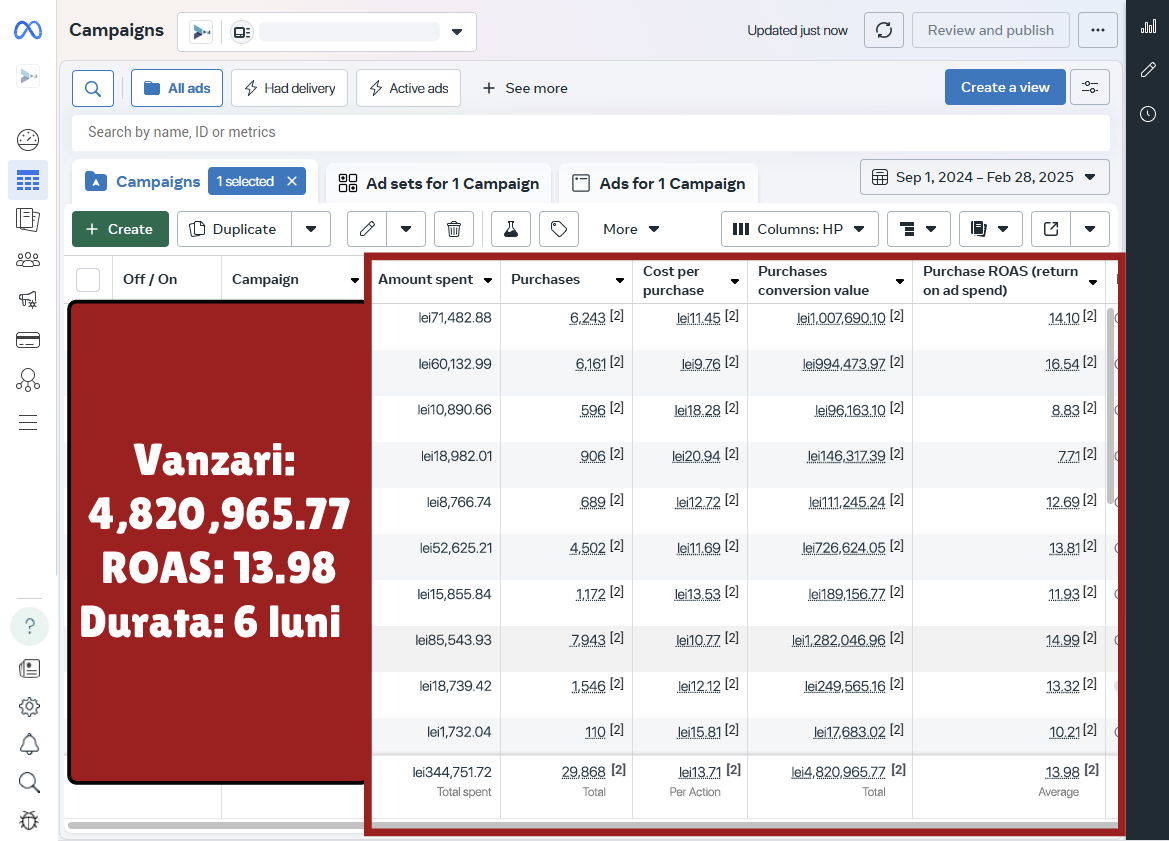Open Account overview gauge icon in sidebar
Image resolution: width=1169 pixels, height=841 pixels.
coord(28,139)
